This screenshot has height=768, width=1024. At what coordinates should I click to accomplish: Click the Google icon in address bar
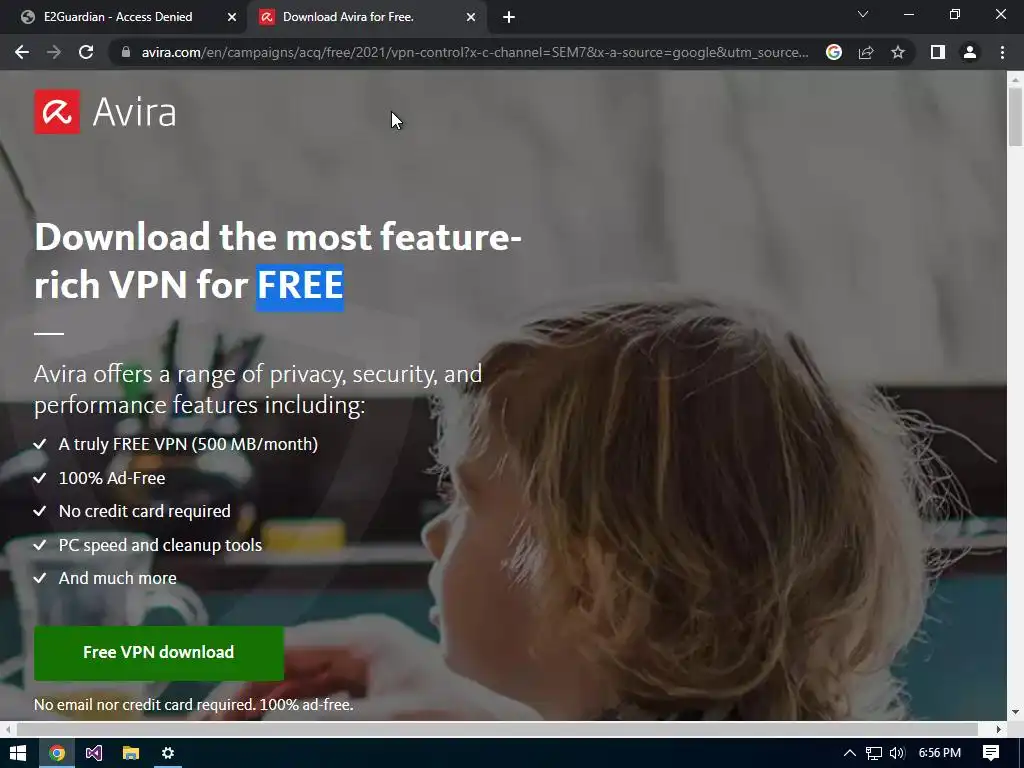click(x=833, y=52)
